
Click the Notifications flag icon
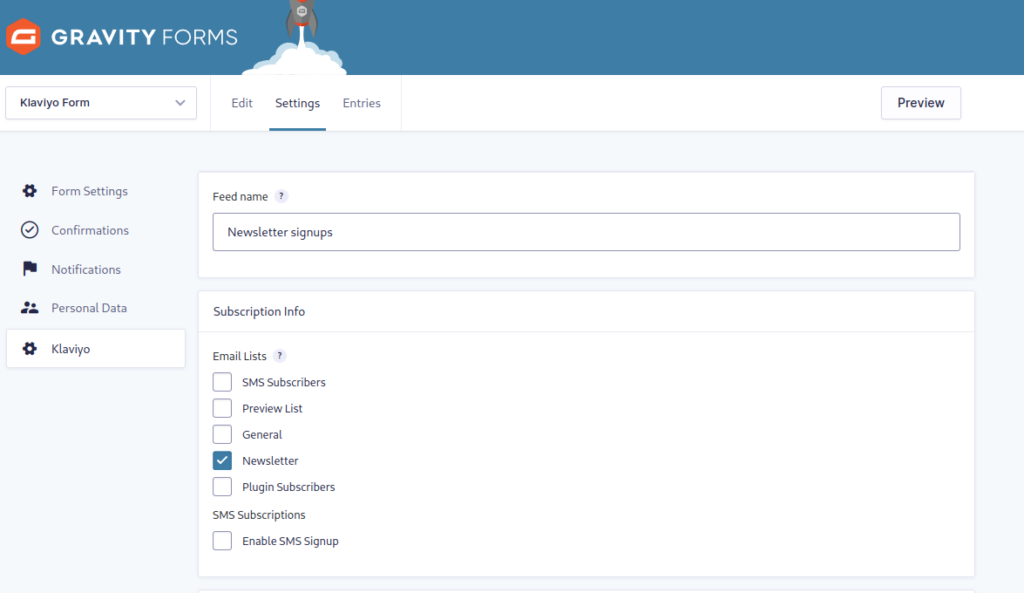pos(29,269)
